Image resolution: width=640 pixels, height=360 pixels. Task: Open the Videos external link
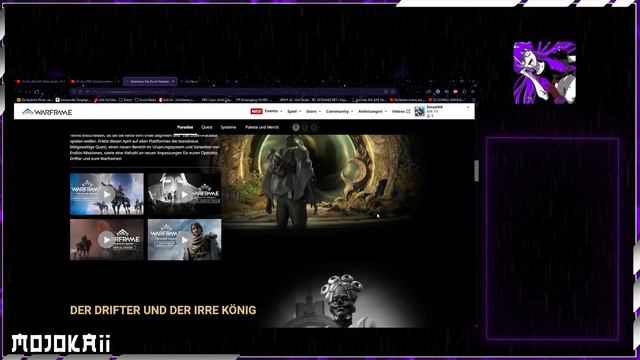coord(401,111)
